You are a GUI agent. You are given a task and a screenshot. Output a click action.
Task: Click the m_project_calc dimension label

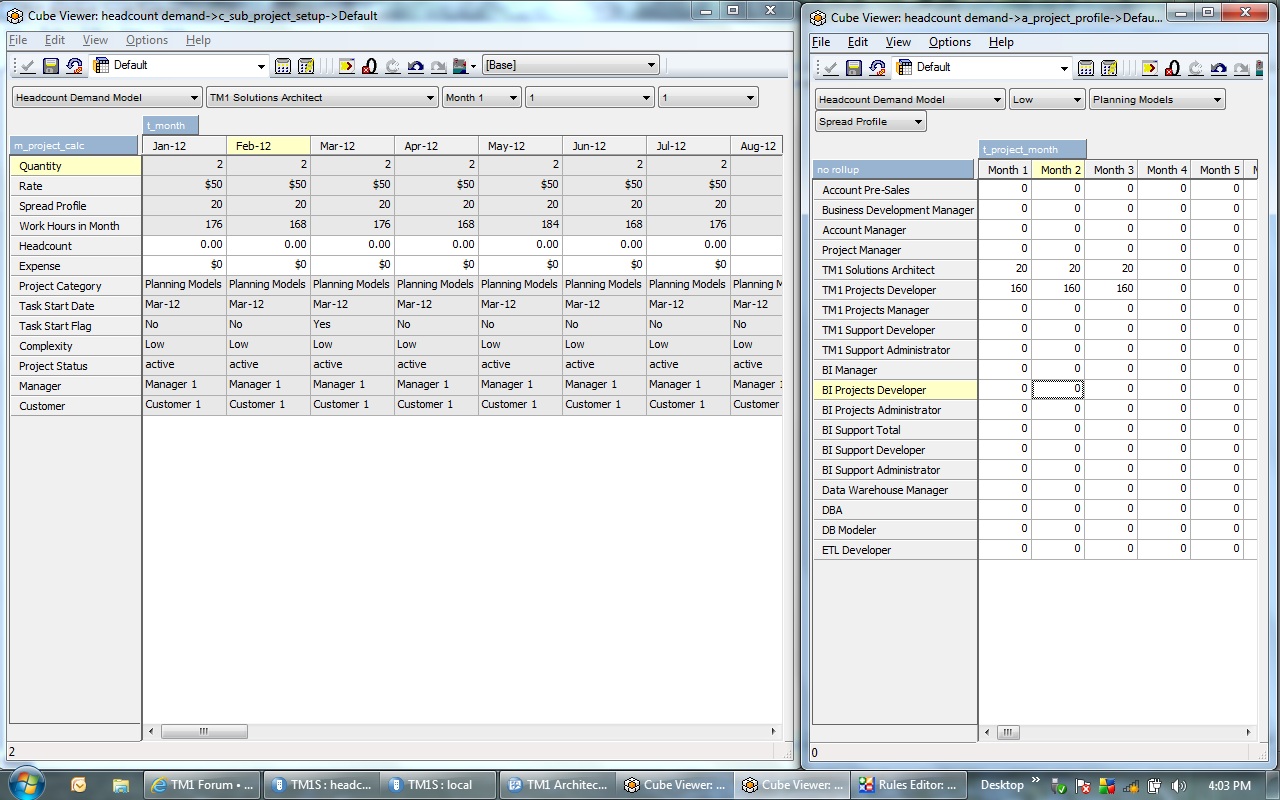75,146
